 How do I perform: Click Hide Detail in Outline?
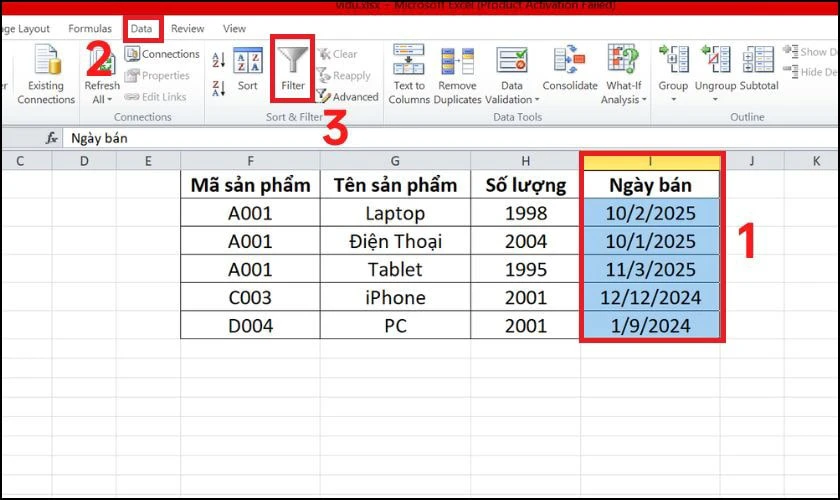click(810, 71)
